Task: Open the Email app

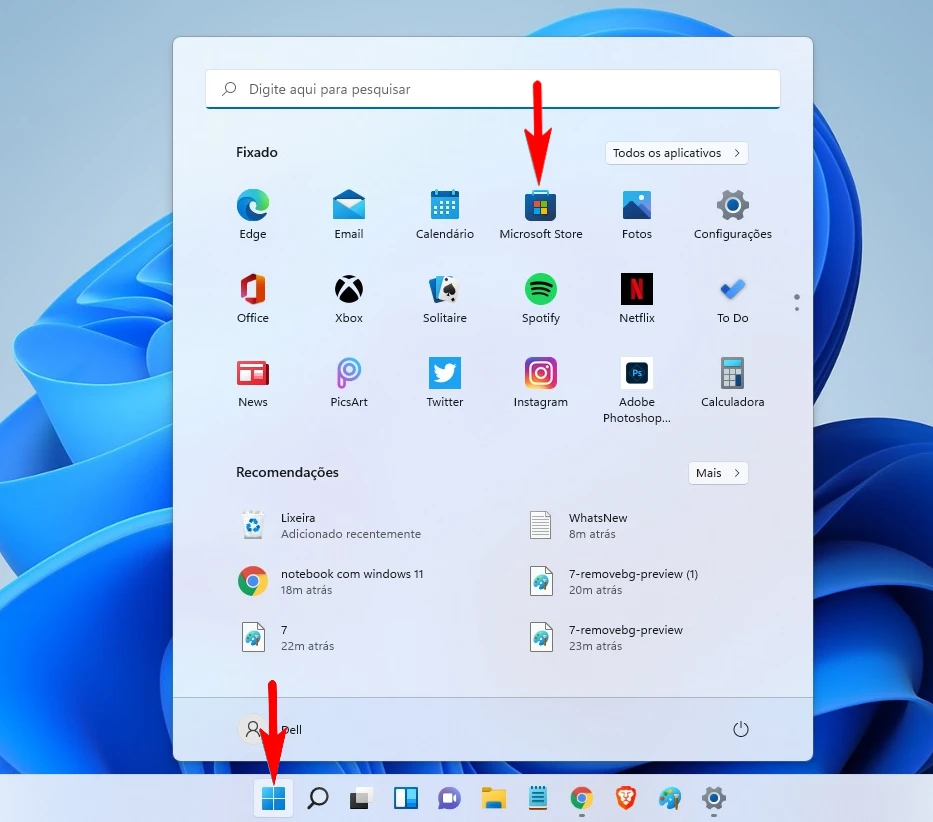Action: 349,214
